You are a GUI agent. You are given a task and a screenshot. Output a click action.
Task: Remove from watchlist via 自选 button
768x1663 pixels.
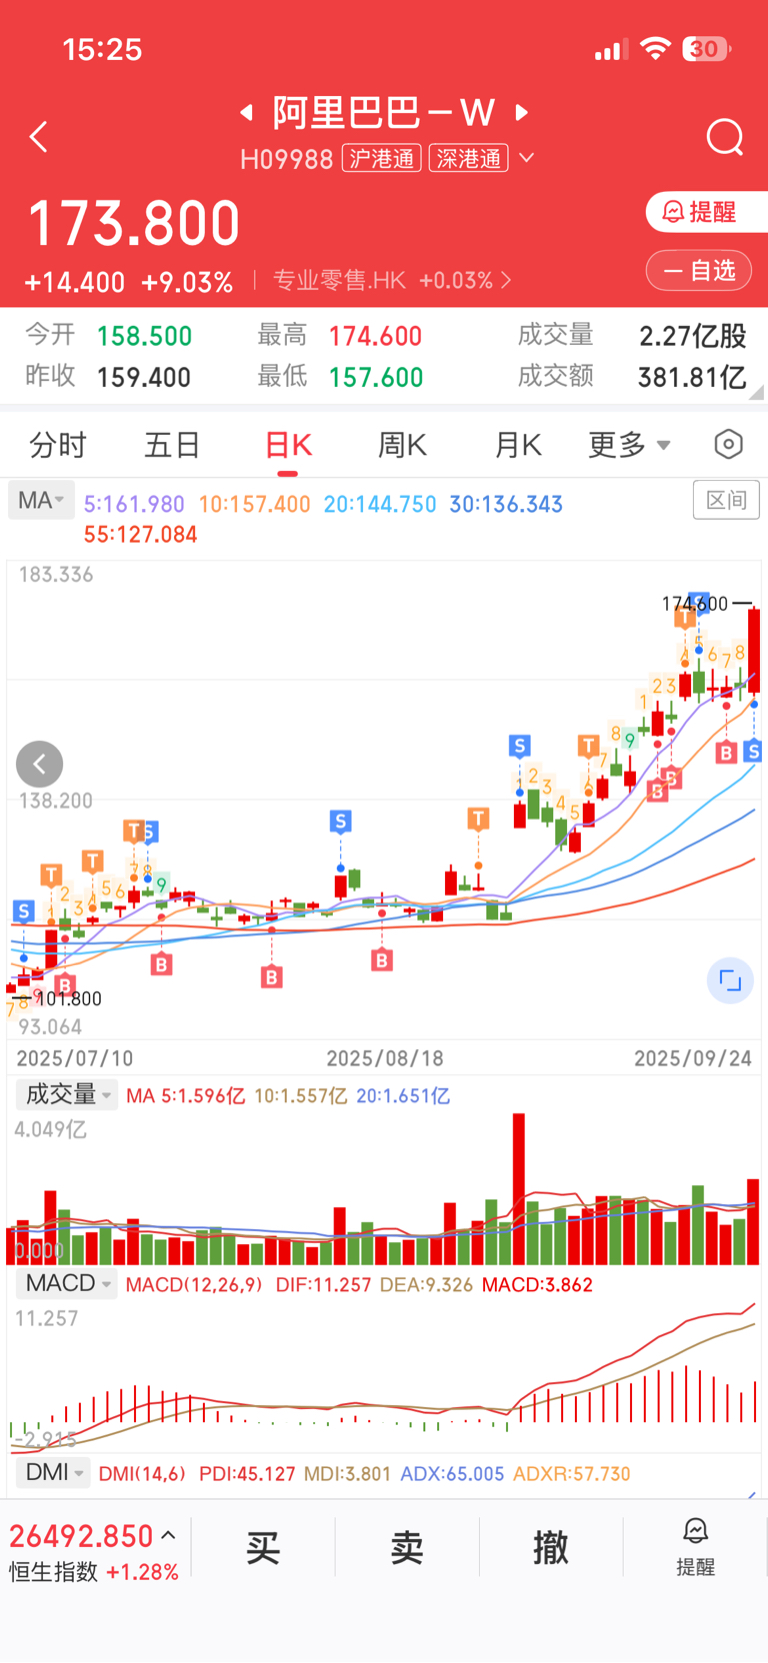click(699, 270)
